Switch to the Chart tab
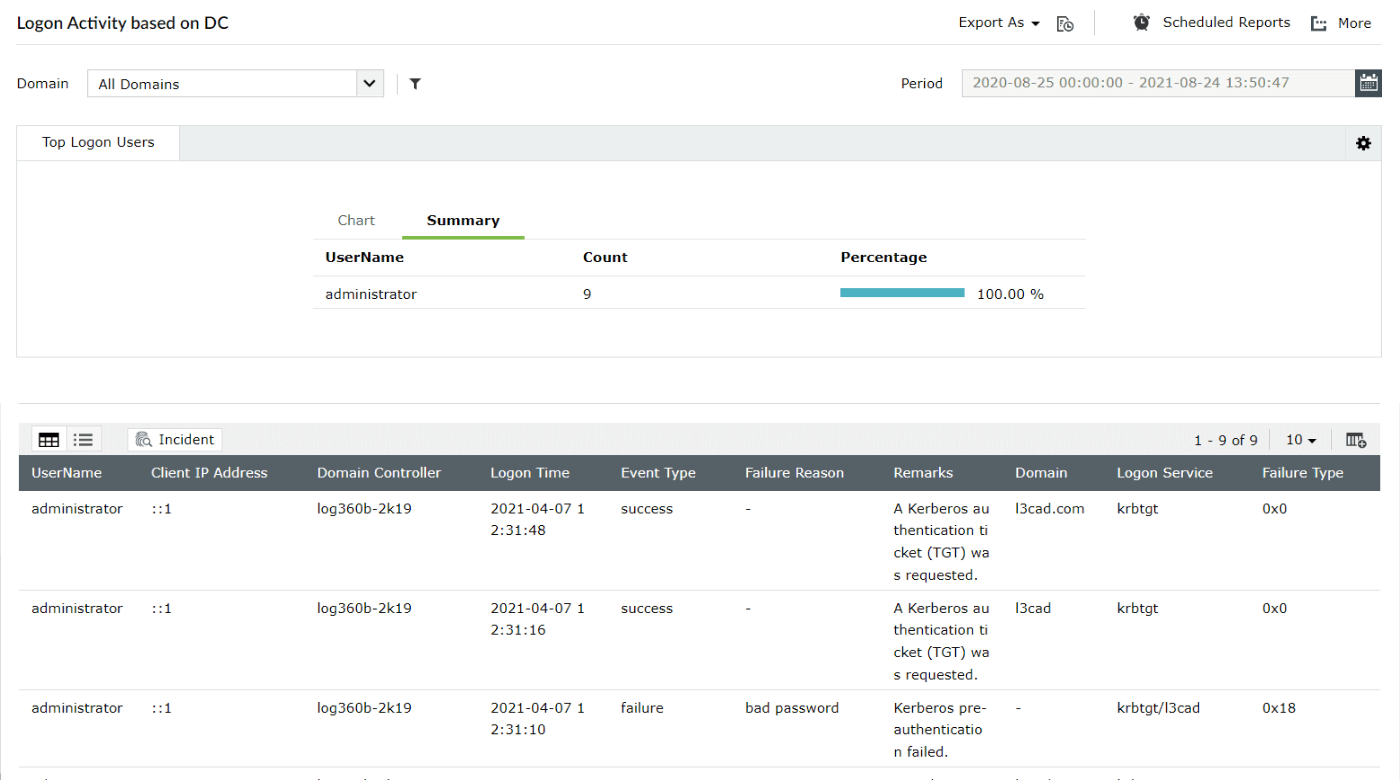 click(356, 220)
